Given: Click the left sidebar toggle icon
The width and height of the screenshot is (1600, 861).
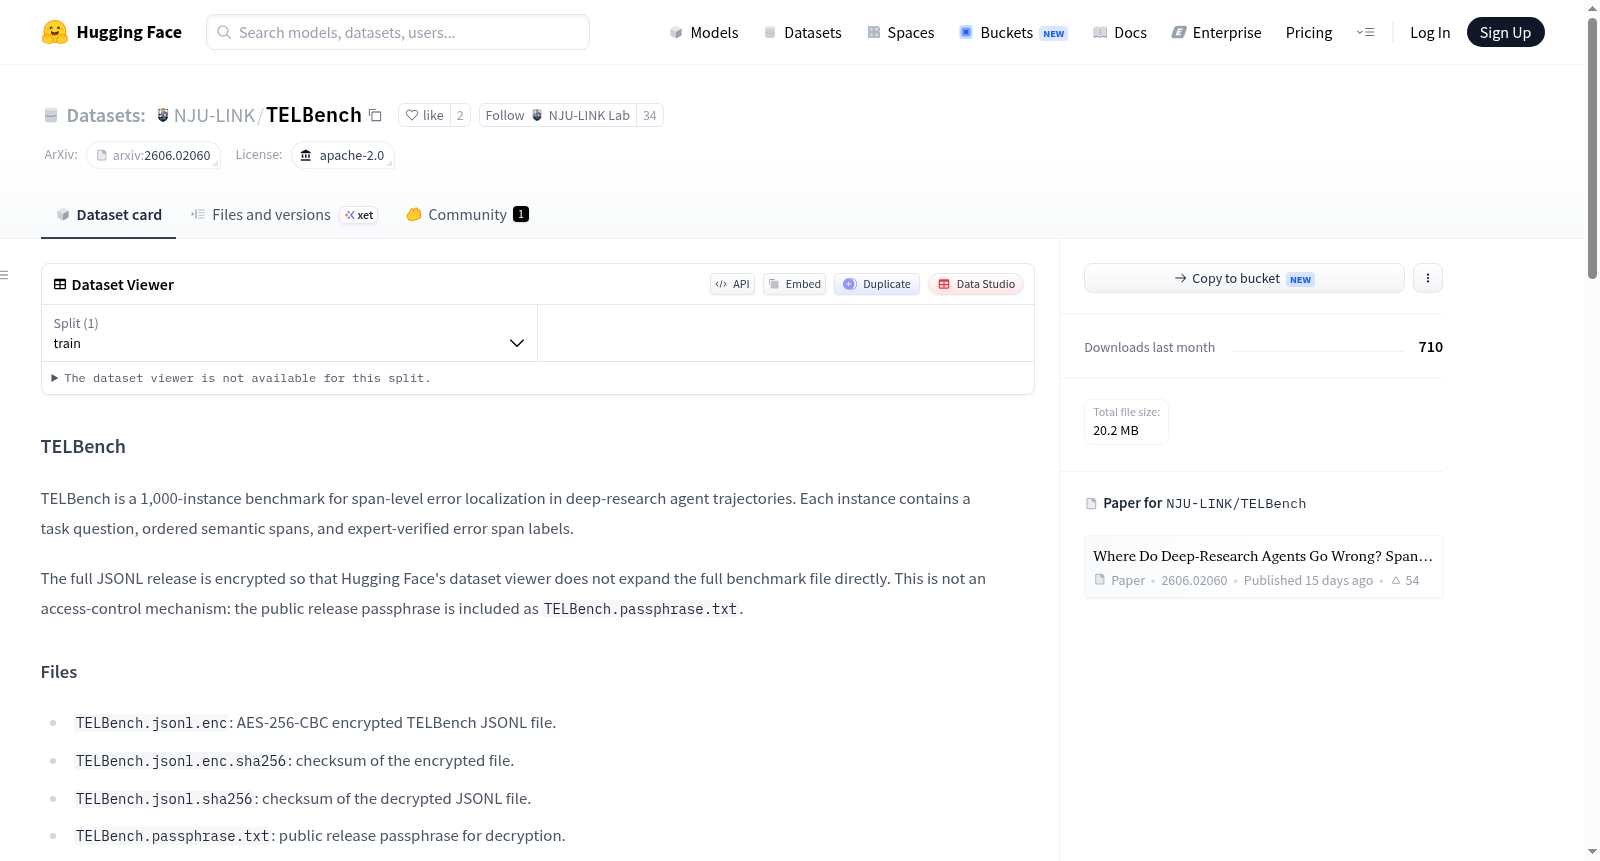Looking at the screenshot, I should [x=5, y=275].
